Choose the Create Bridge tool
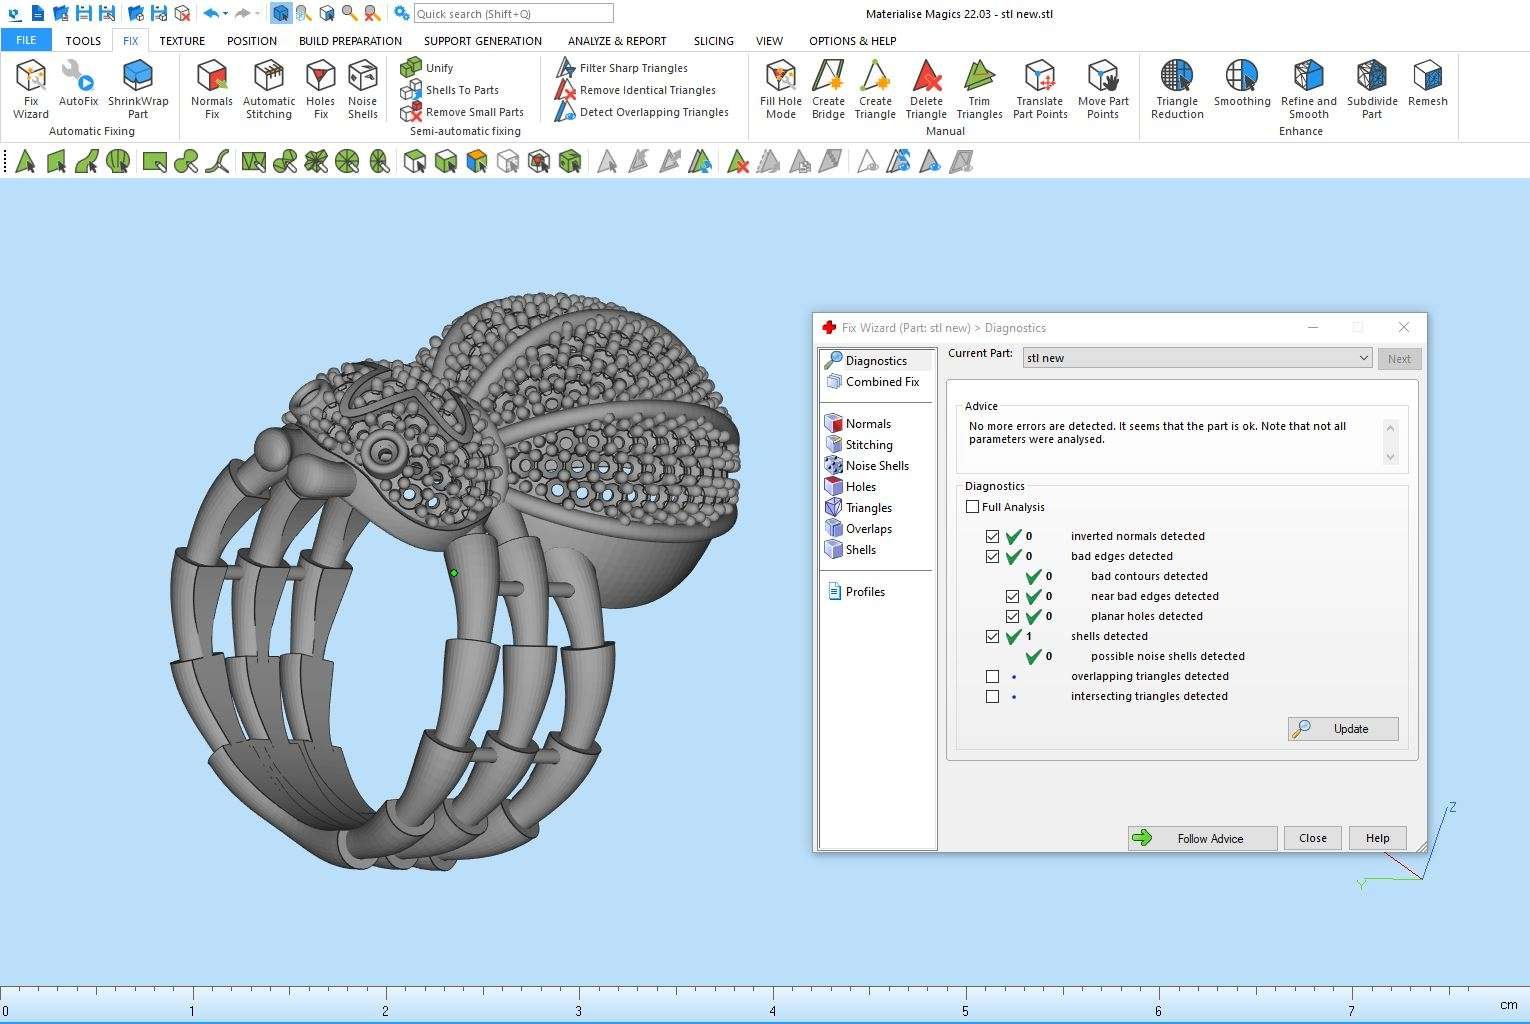The image size is (1530, 1024). coord(828,88)
